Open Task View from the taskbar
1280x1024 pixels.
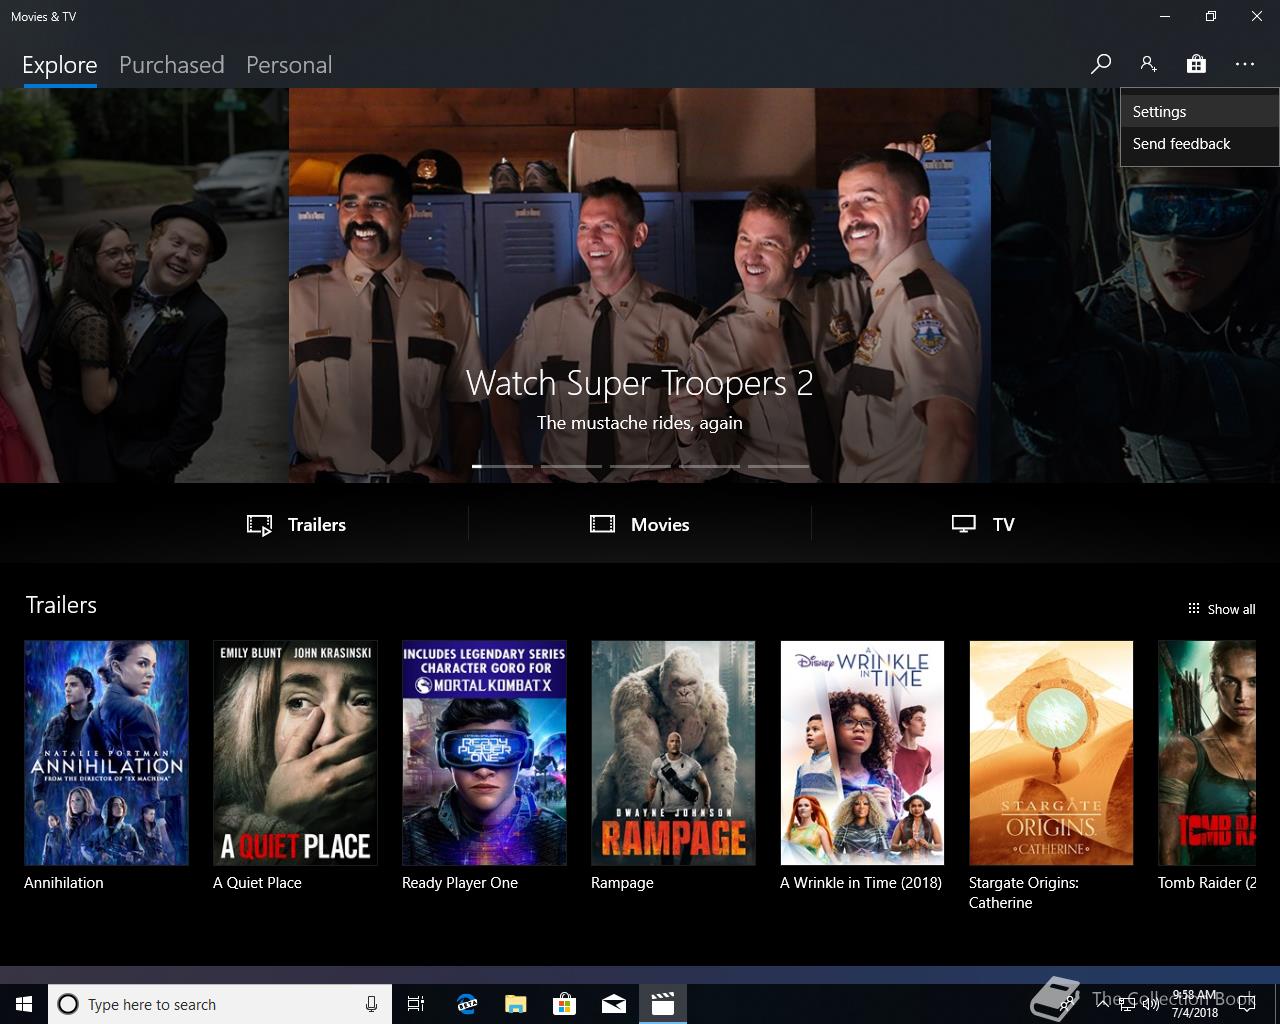pyautogui.click(x=416, y=1004)
